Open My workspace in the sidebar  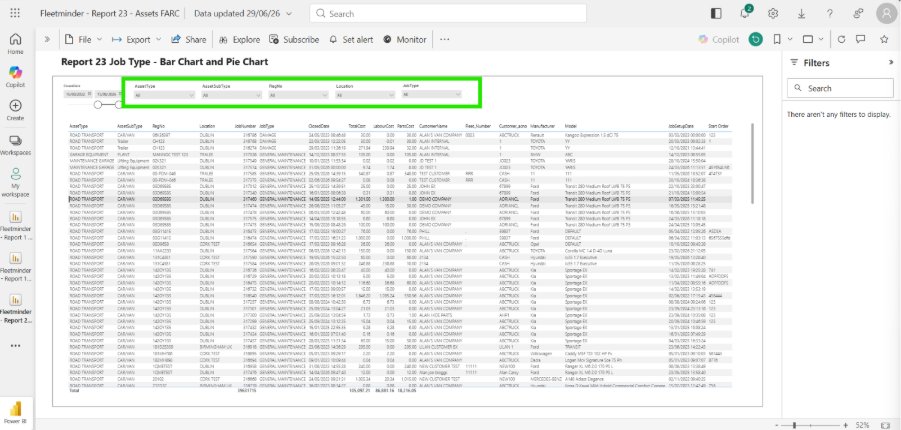point(16,183)
